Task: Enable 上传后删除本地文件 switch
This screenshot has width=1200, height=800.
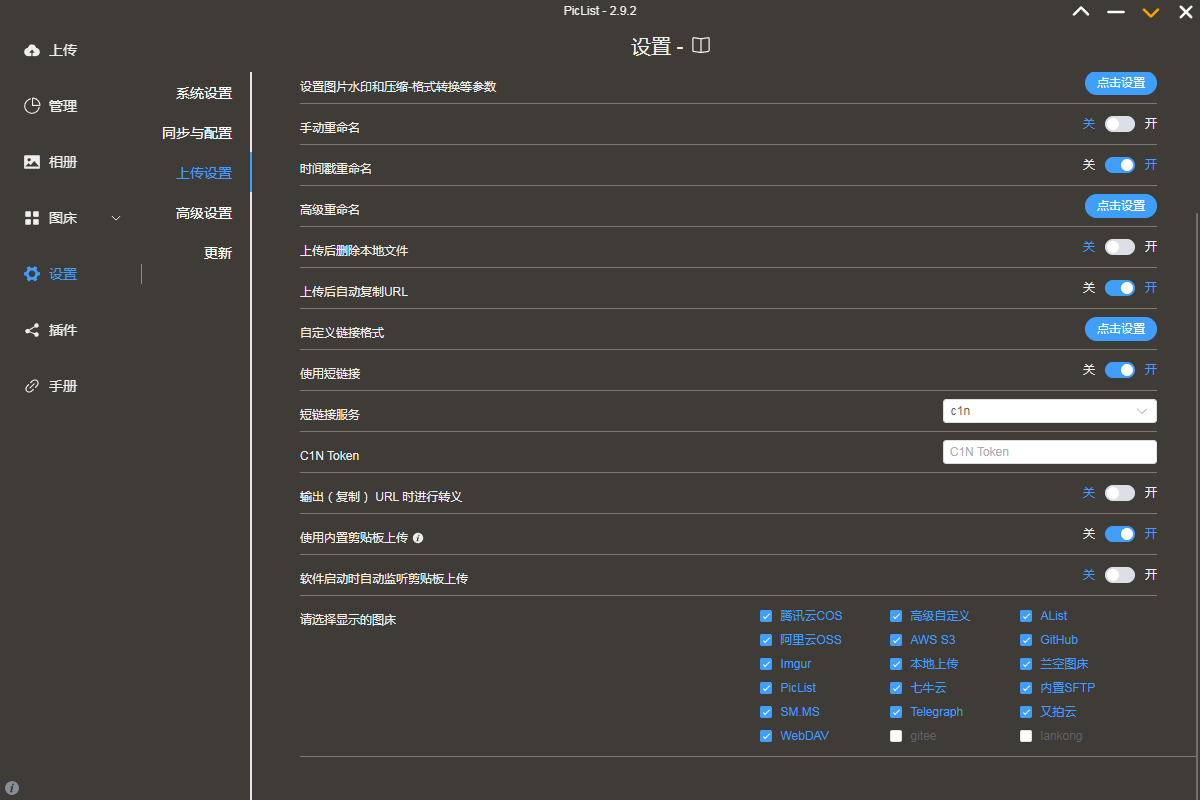Action: point(1120,247)
